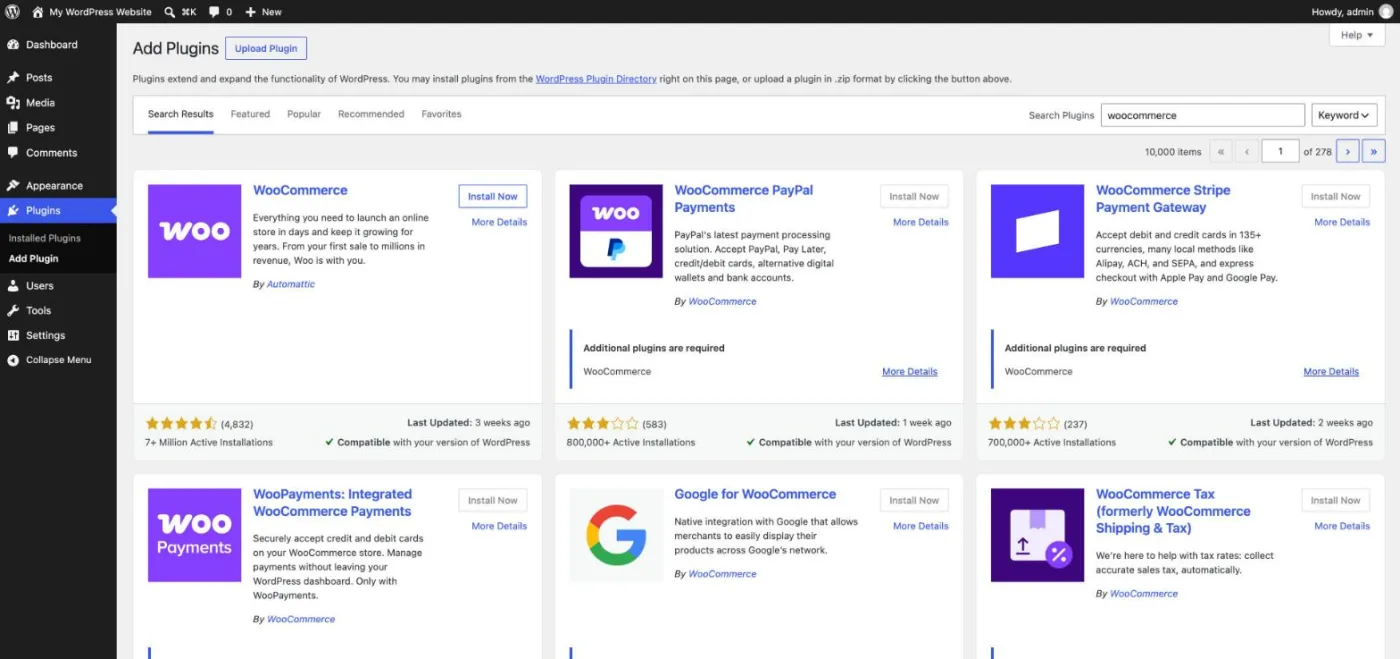Click Install Now for Stripe Payment Gateway
Image resolution: width=1400 pixels, height=659 pixels.
(x=1336, y=196)
